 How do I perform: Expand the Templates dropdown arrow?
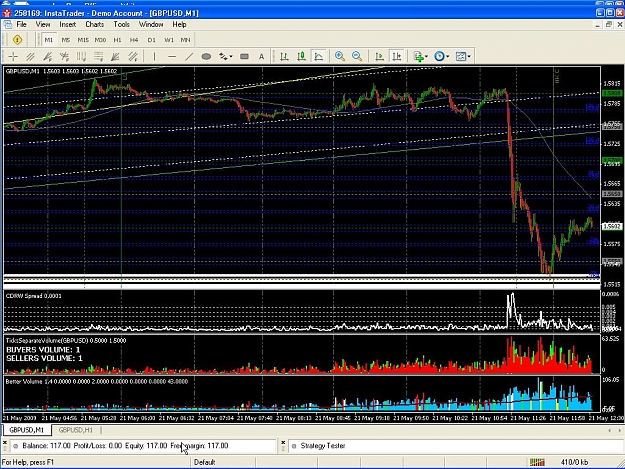469,57
